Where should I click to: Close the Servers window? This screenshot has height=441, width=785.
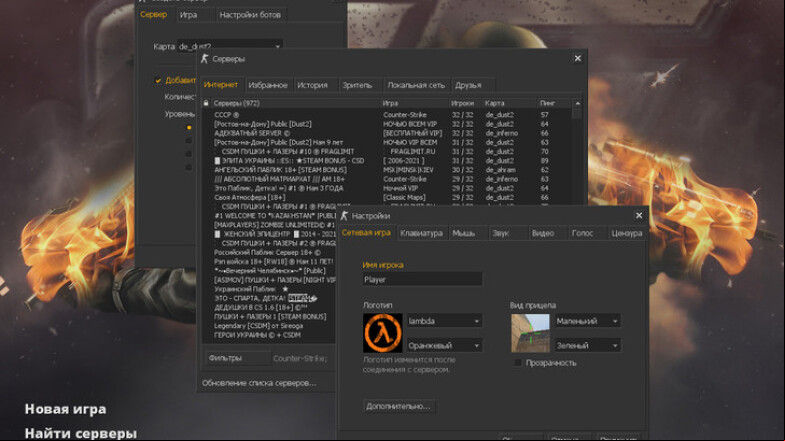tap(578, 59)
